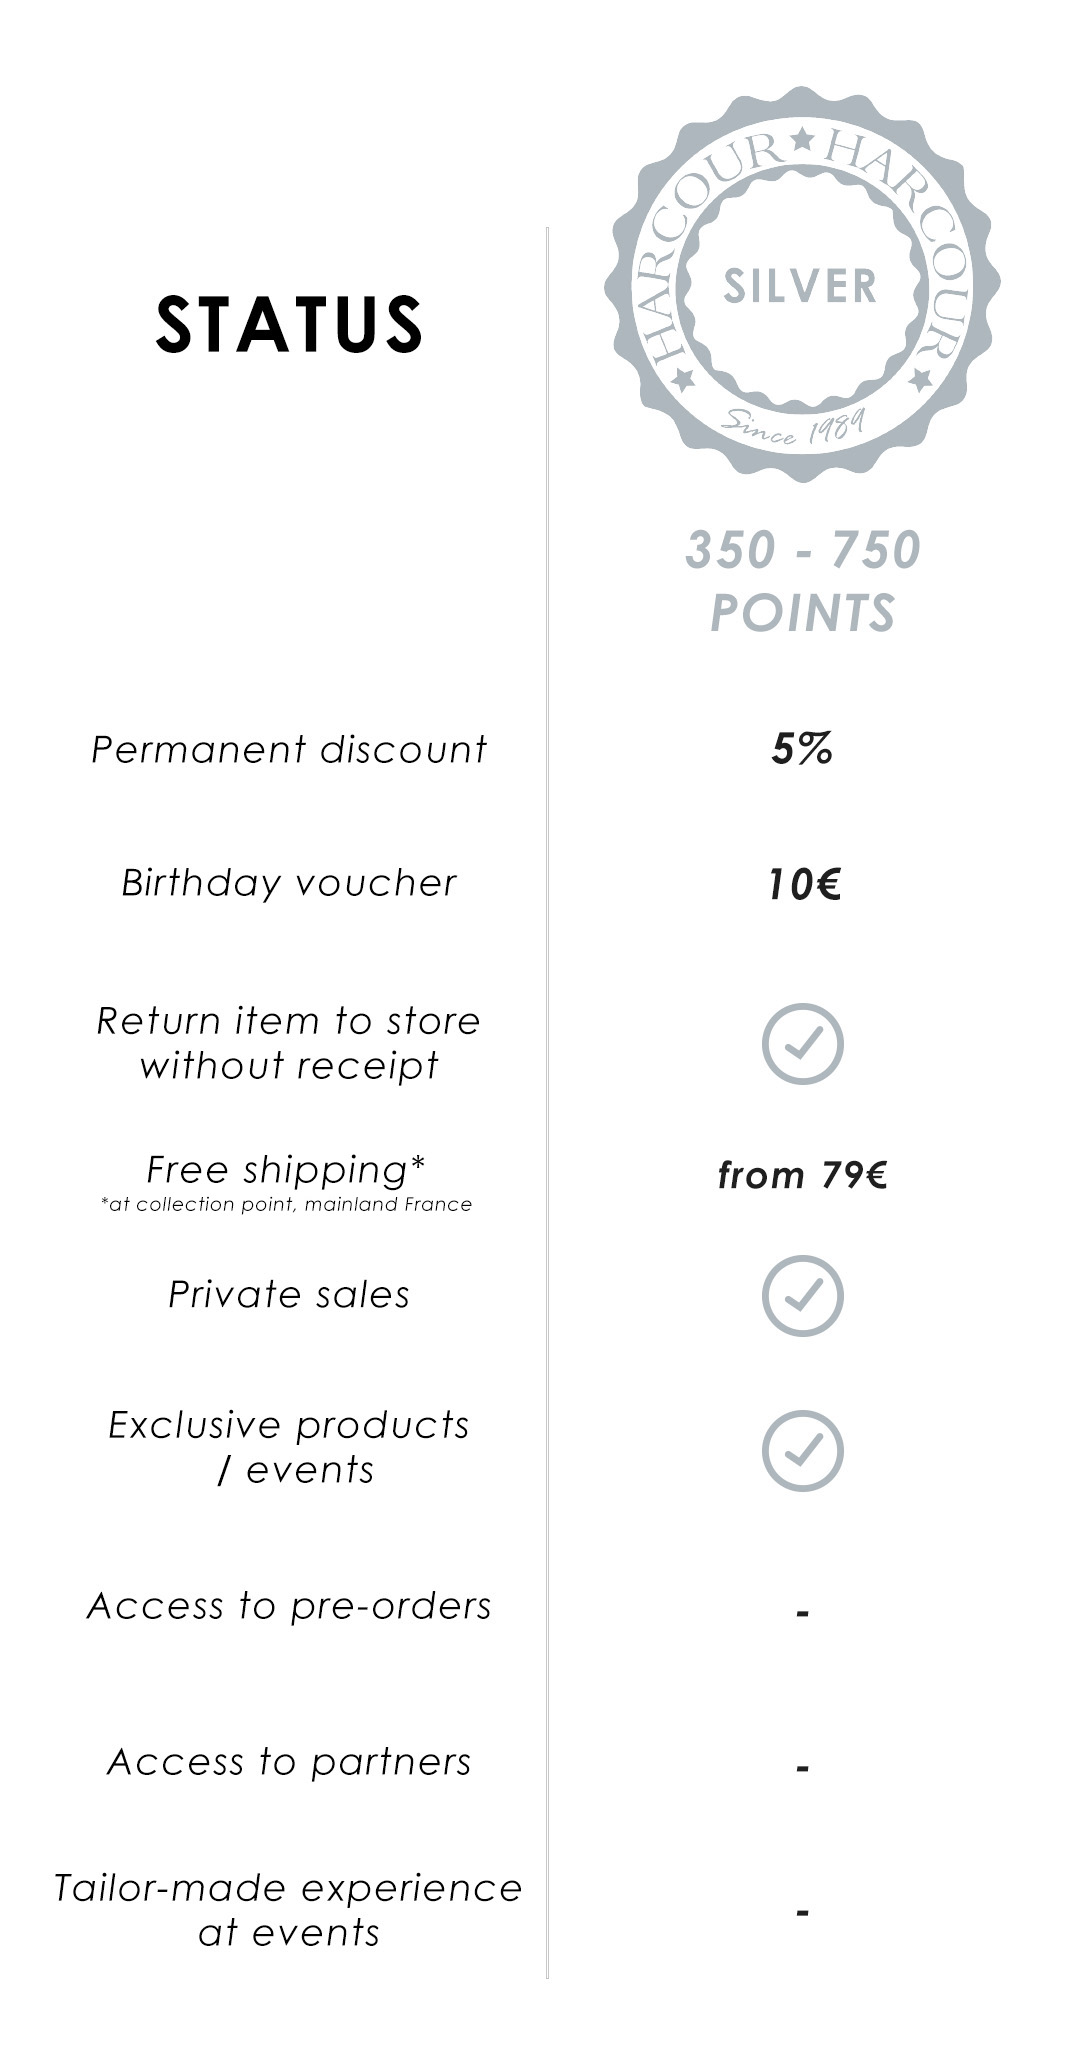This screenshot has height=2066, width=1080.
Task: Click the Private sales label
Action: click(289, 1295)
